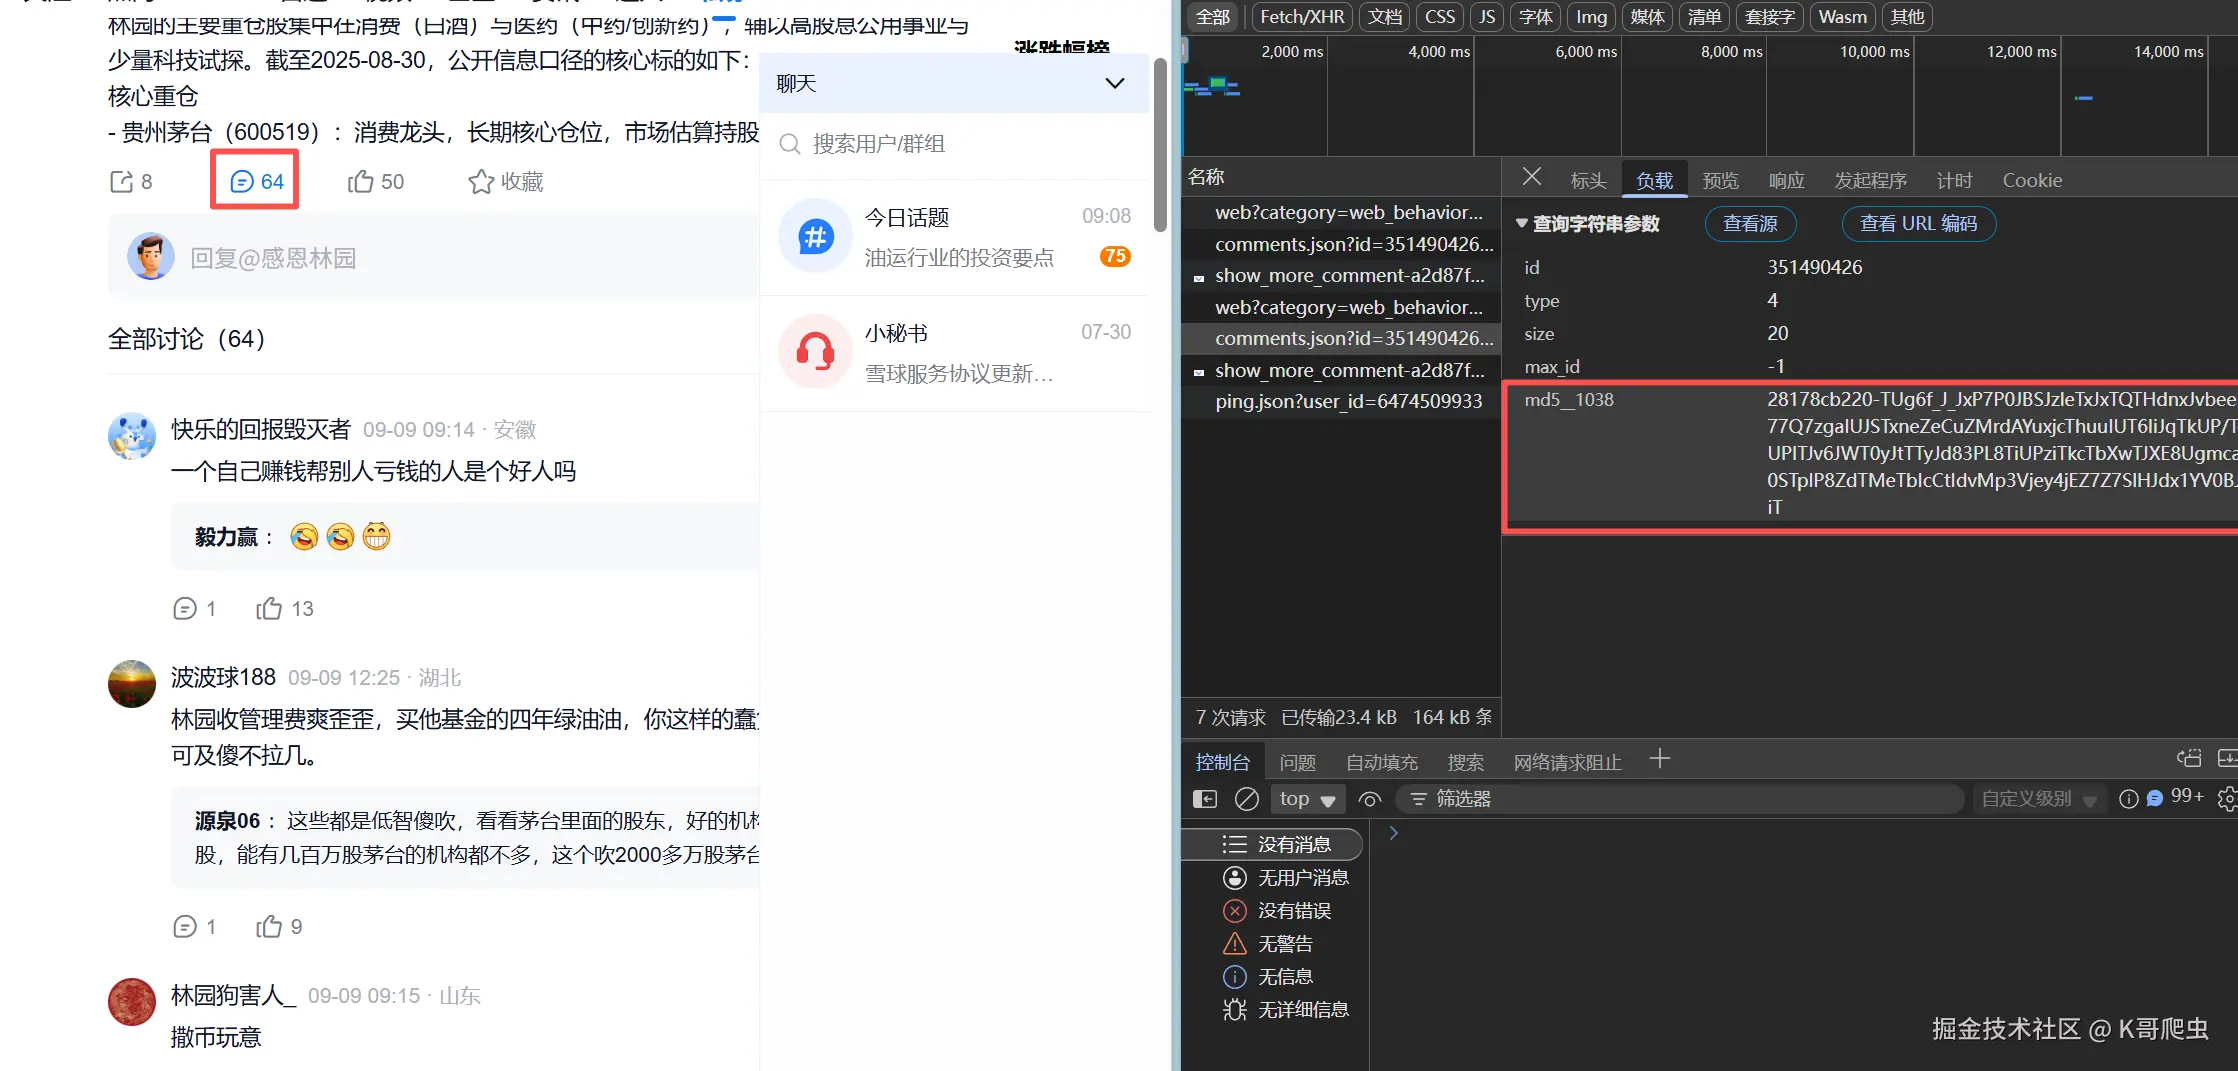Clear the console with the circle-slash icon
The width and height of the screenshot is (2238, 1071).
(1246, 799)
